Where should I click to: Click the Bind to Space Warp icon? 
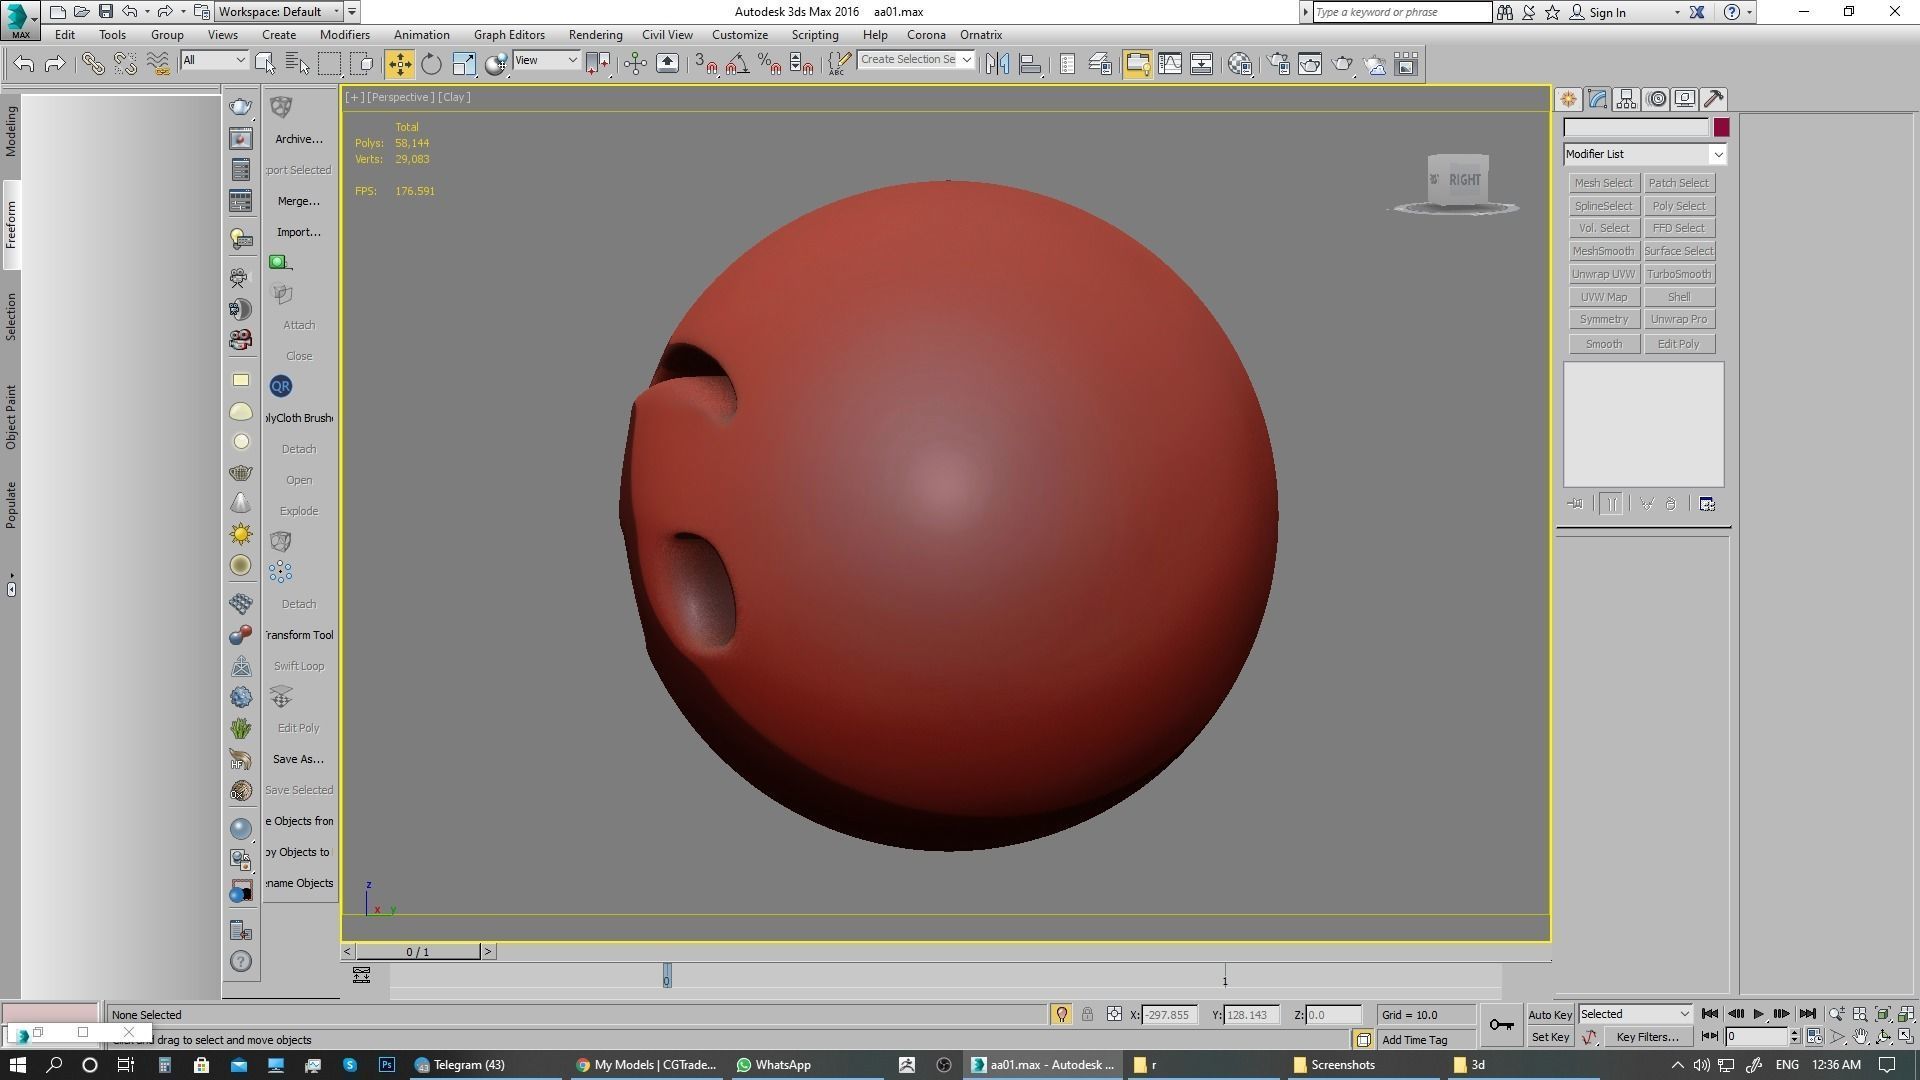(x=158, y=64)
